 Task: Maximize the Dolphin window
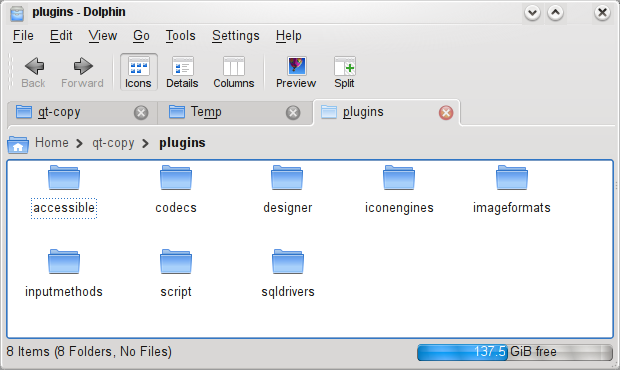click(556, 13)
